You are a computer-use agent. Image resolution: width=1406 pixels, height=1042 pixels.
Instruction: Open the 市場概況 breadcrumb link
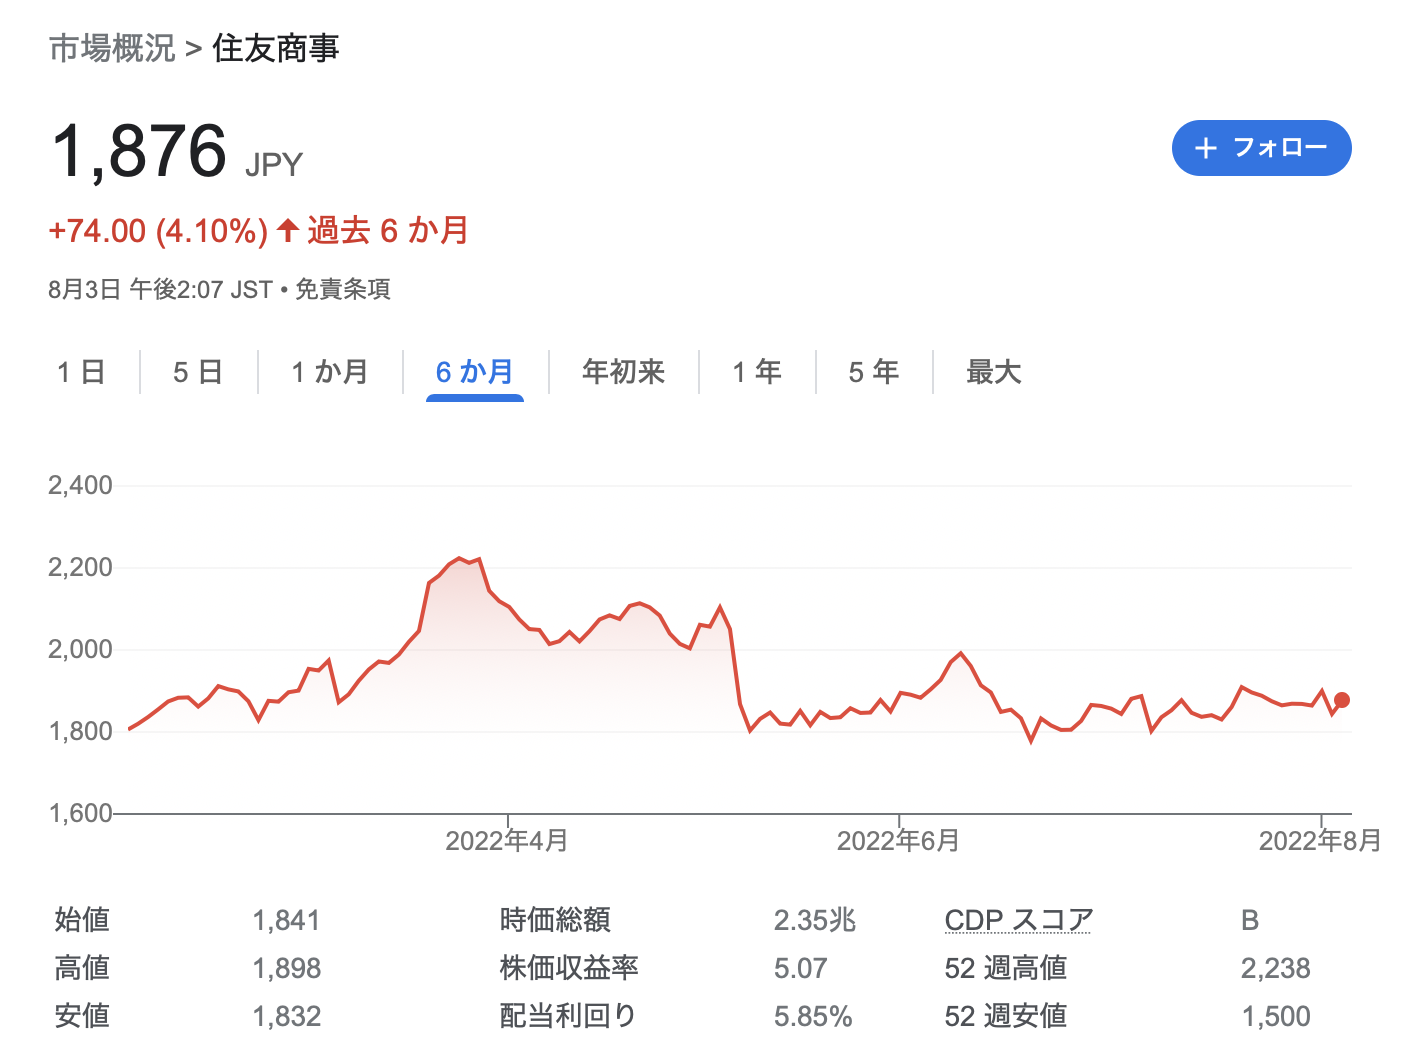[112, 48]
